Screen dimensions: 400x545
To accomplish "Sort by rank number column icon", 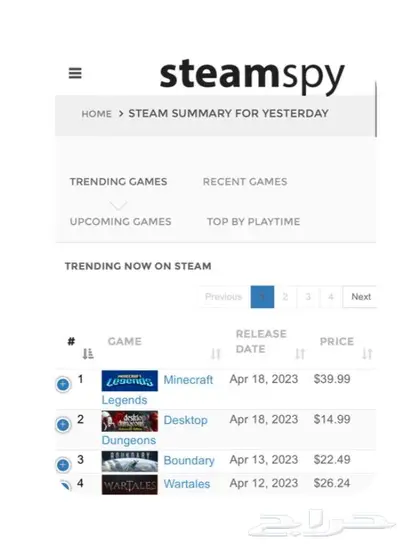I will point(88,354).
